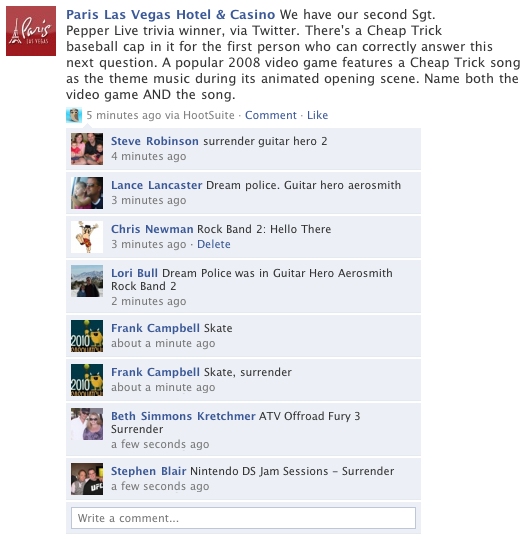
Task: Click Frank Campbell's avatar on "Skate, surrender"
Action: [87, 380]
